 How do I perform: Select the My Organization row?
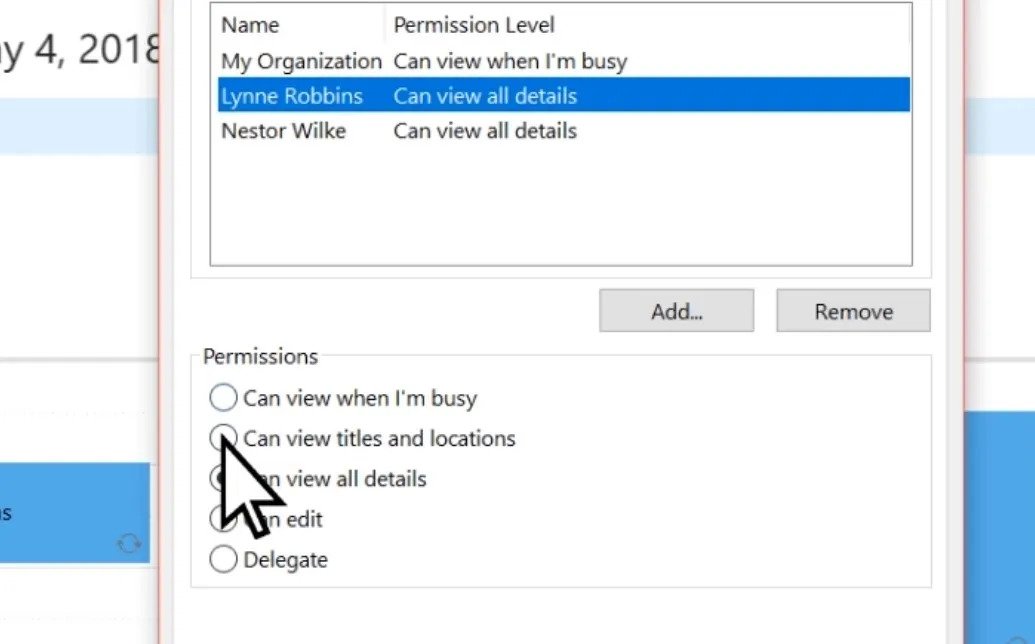pos(301,61)
